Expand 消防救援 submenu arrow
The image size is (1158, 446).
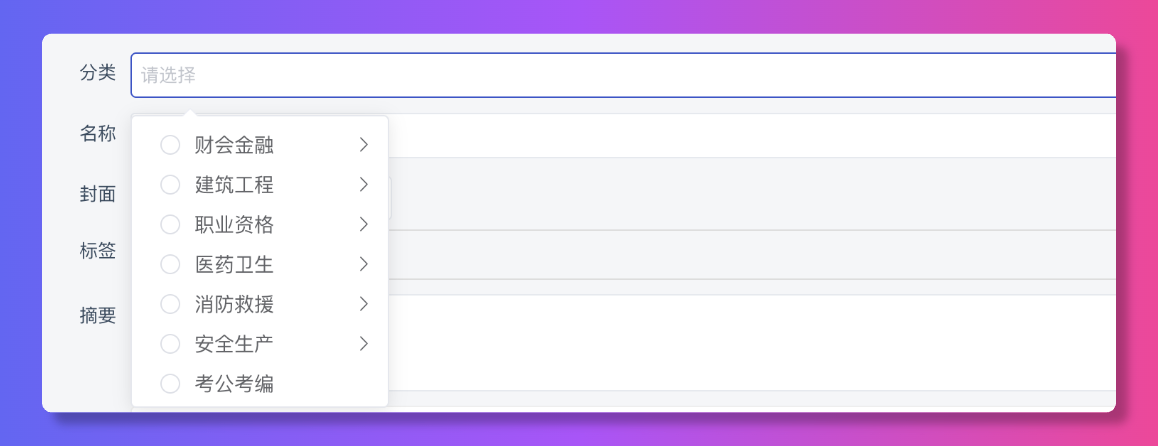[x=364, y=304]
